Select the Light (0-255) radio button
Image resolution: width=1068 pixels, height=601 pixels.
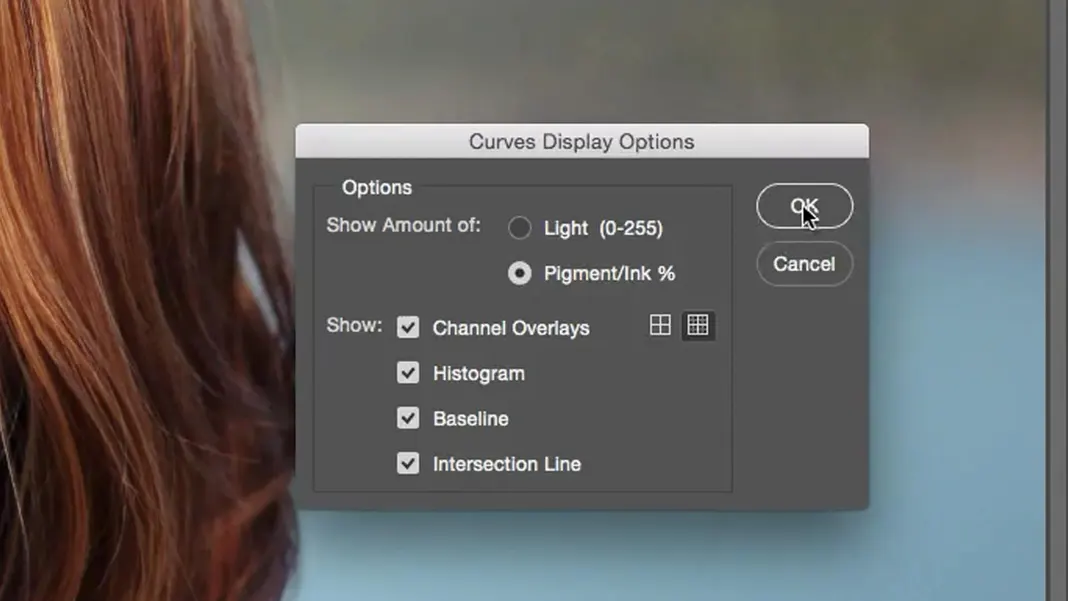pyautogui.click(x=520, y=228)
